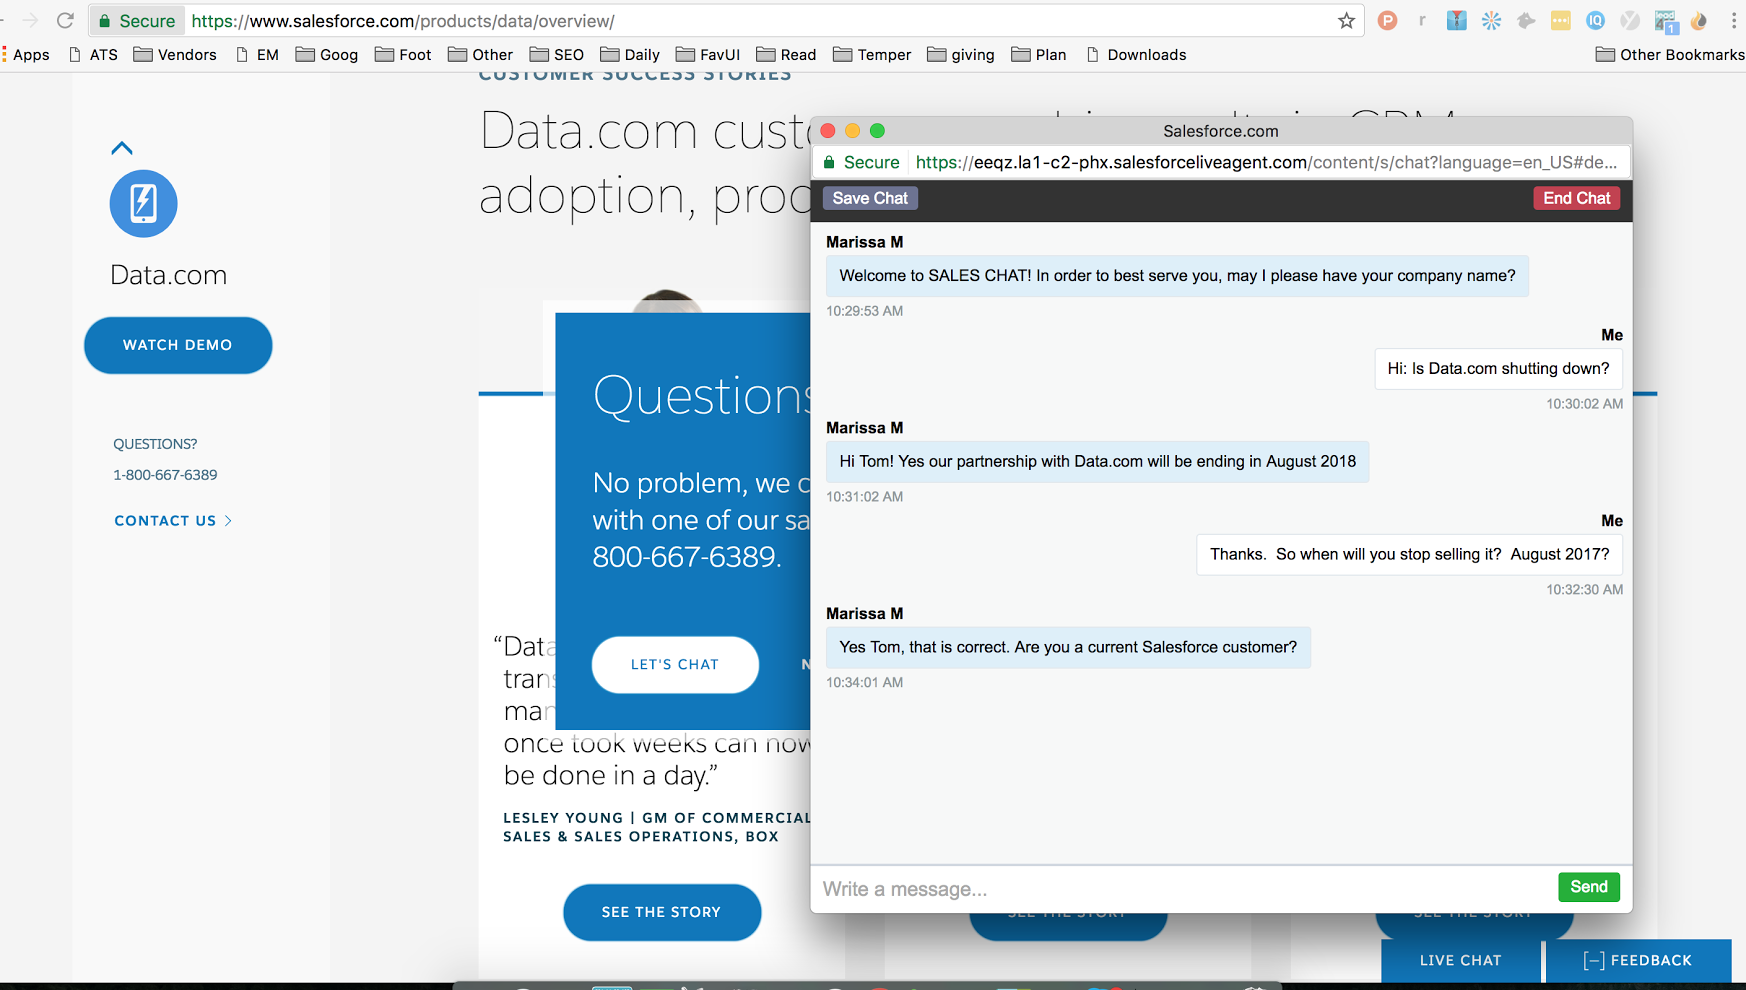Open the FavUI bookmarks folder
Screen dimensions: 1746x990
pos(708,55)
